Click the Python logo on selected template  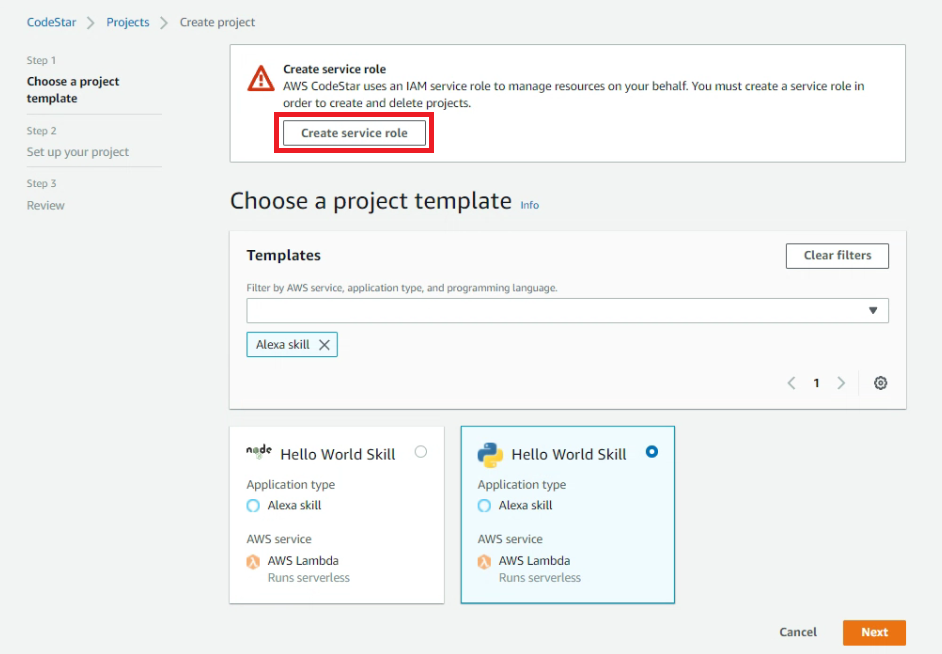pyautogui.click(x=490, y=455)
